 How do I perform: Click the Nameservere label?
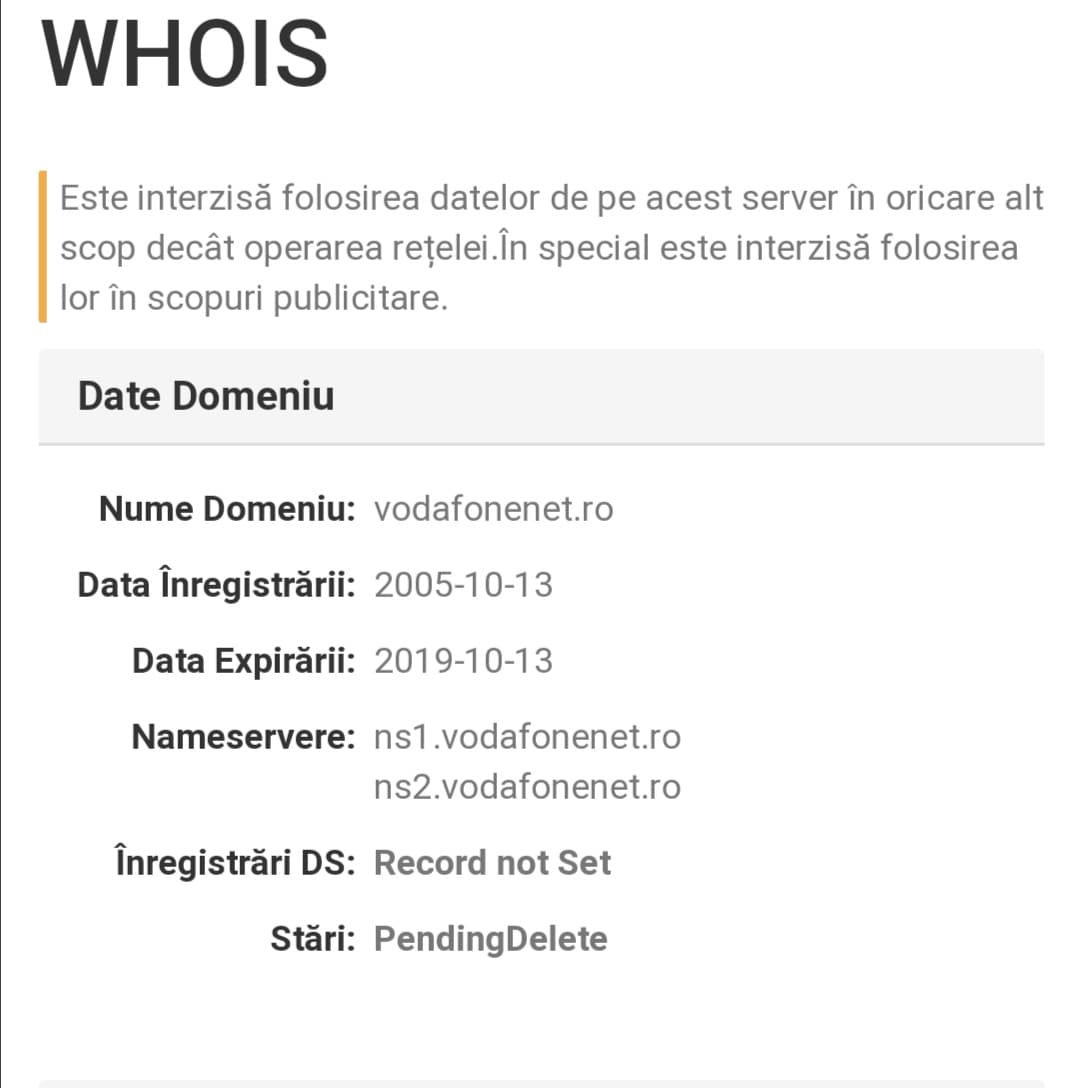pyautogui.click(x=243, y=737)
